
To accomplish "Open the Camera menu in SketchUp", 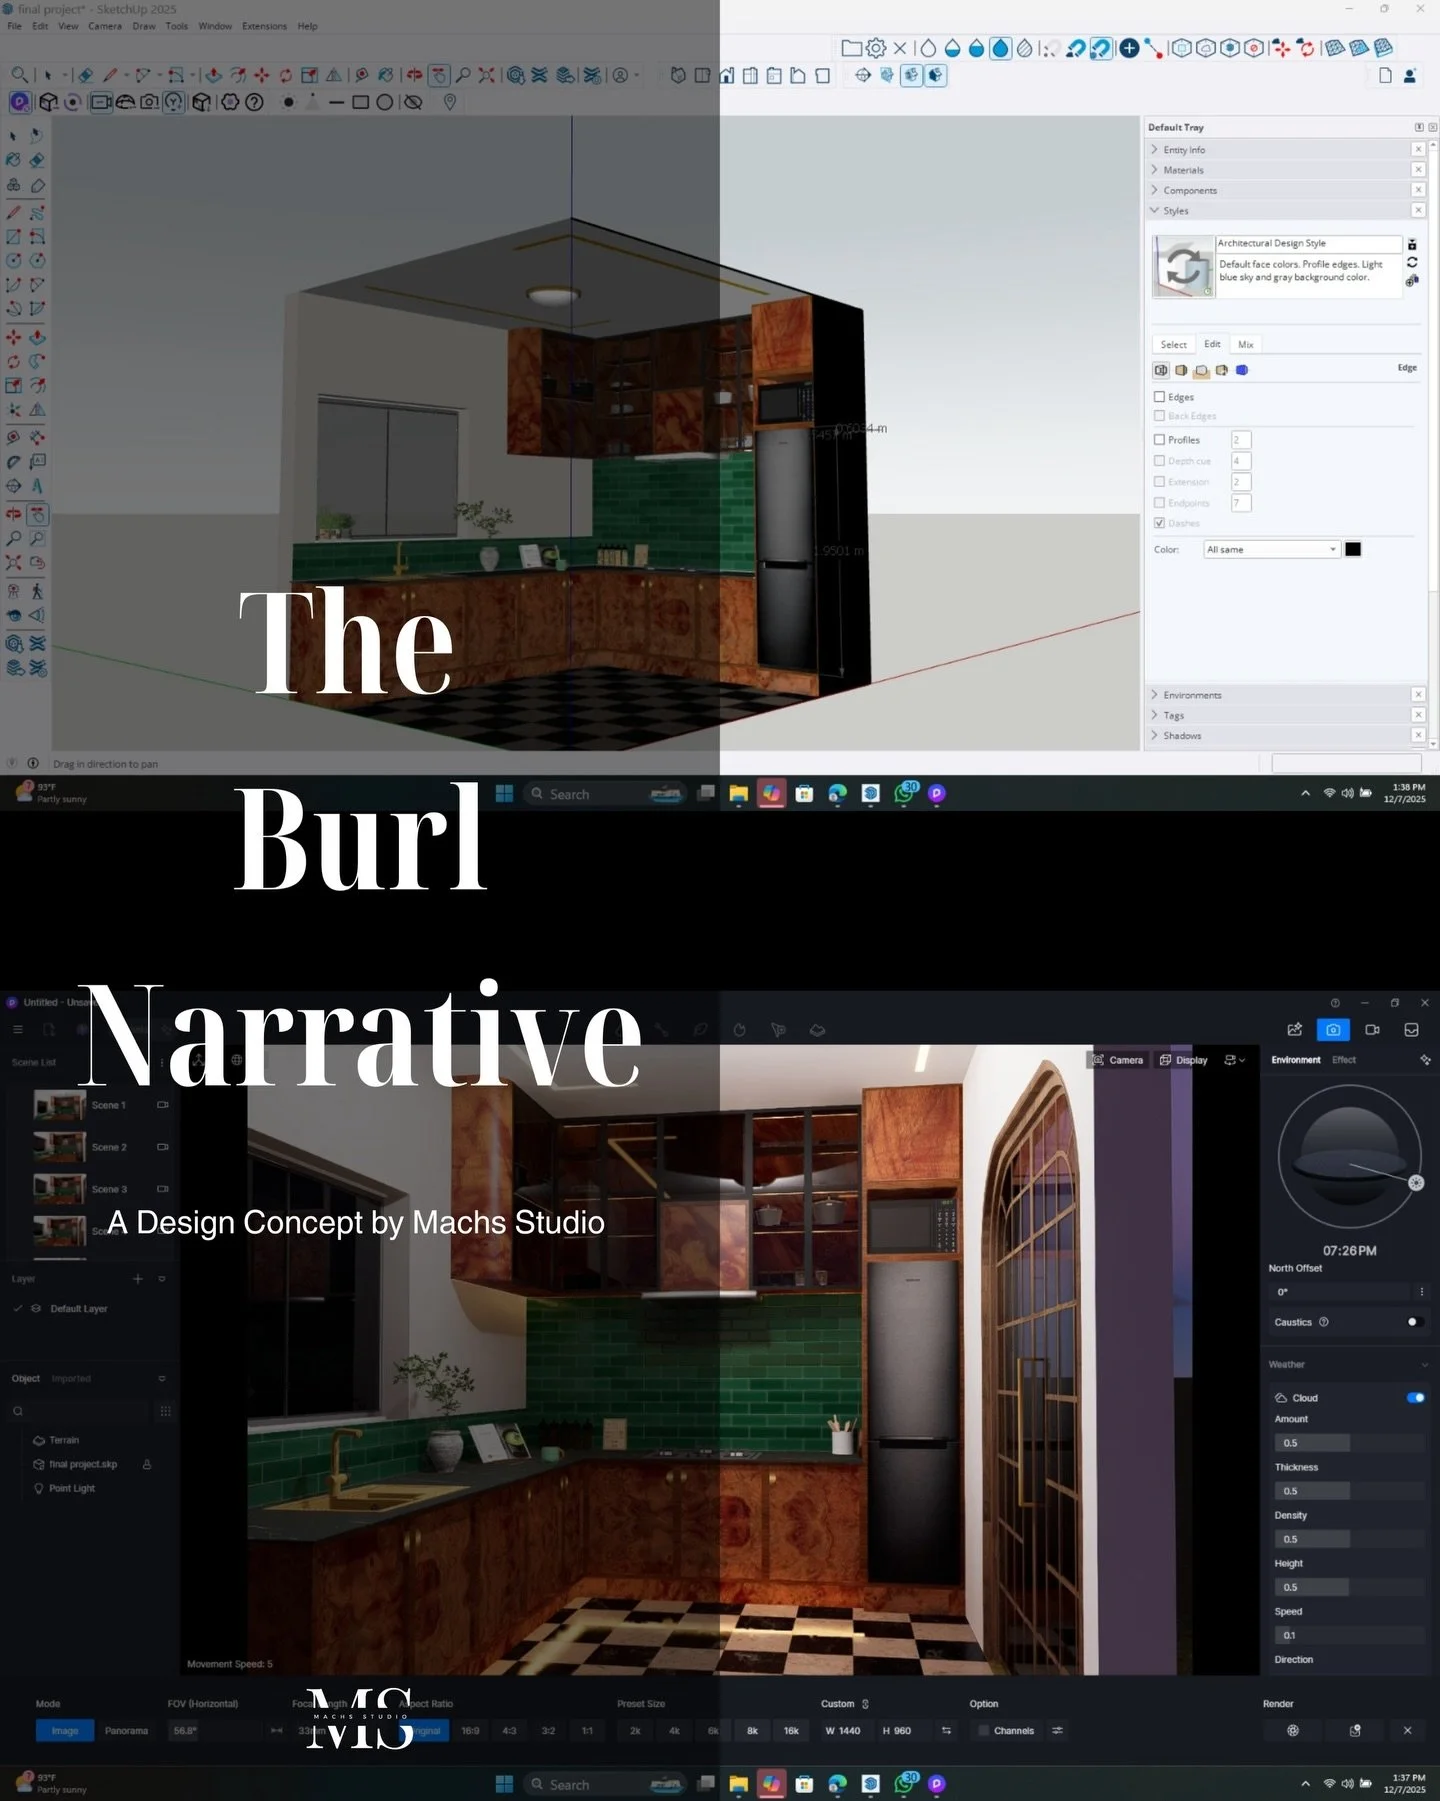I will (105, 26).
